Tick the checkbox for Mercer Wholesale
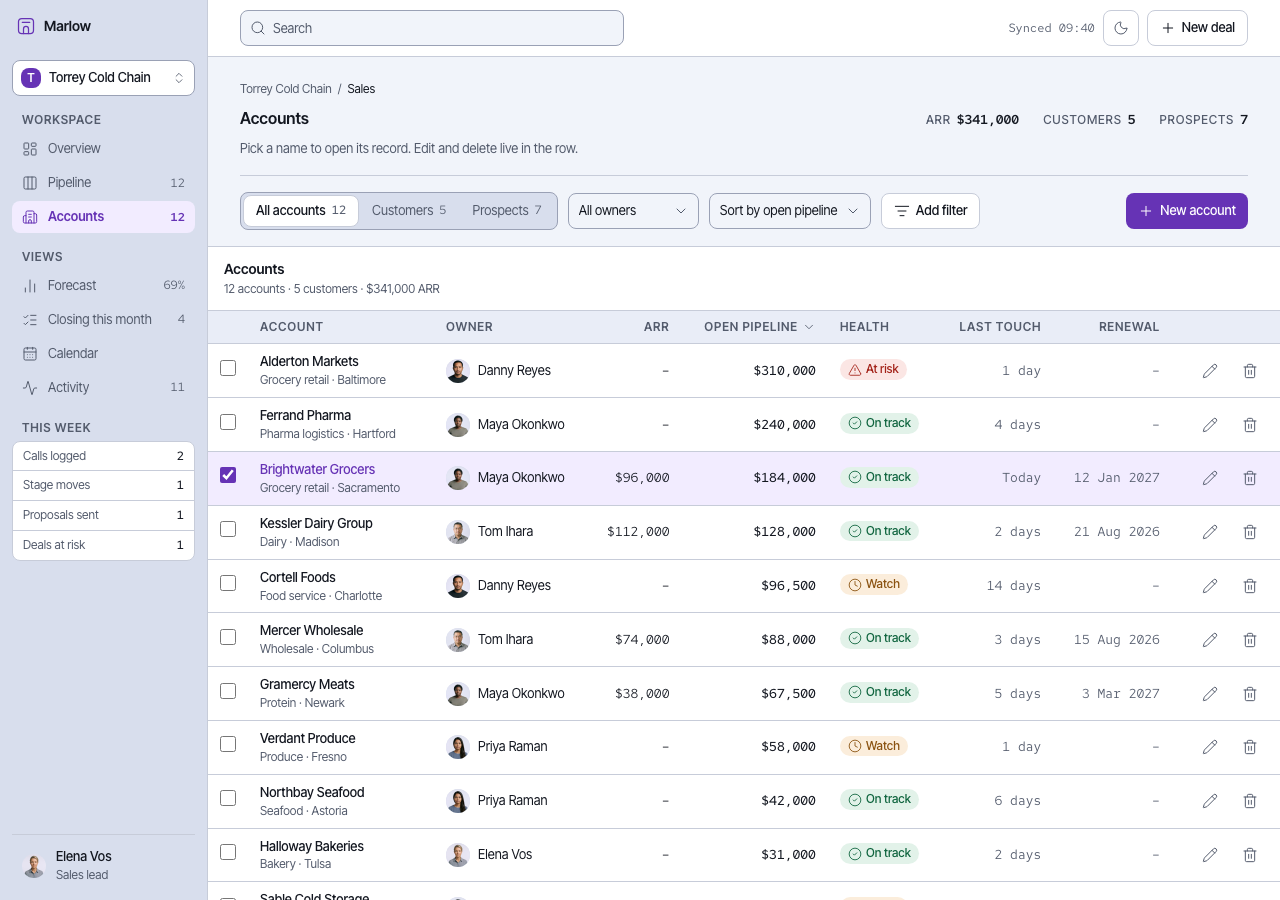 pyautogui.click(x=228, y=637)
